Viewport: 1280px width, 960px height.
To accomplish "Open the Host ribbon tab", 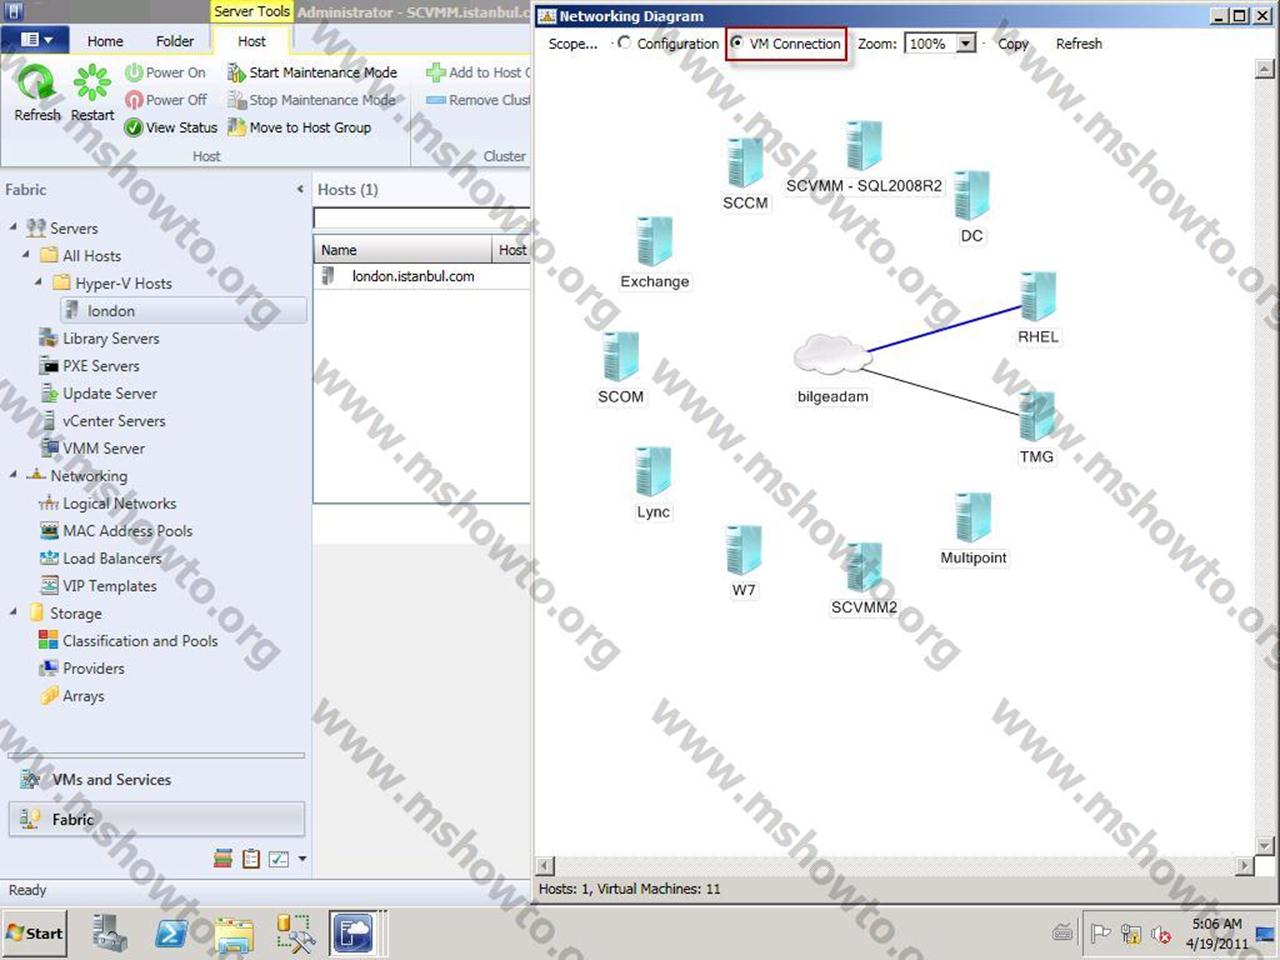I will 252,41.
